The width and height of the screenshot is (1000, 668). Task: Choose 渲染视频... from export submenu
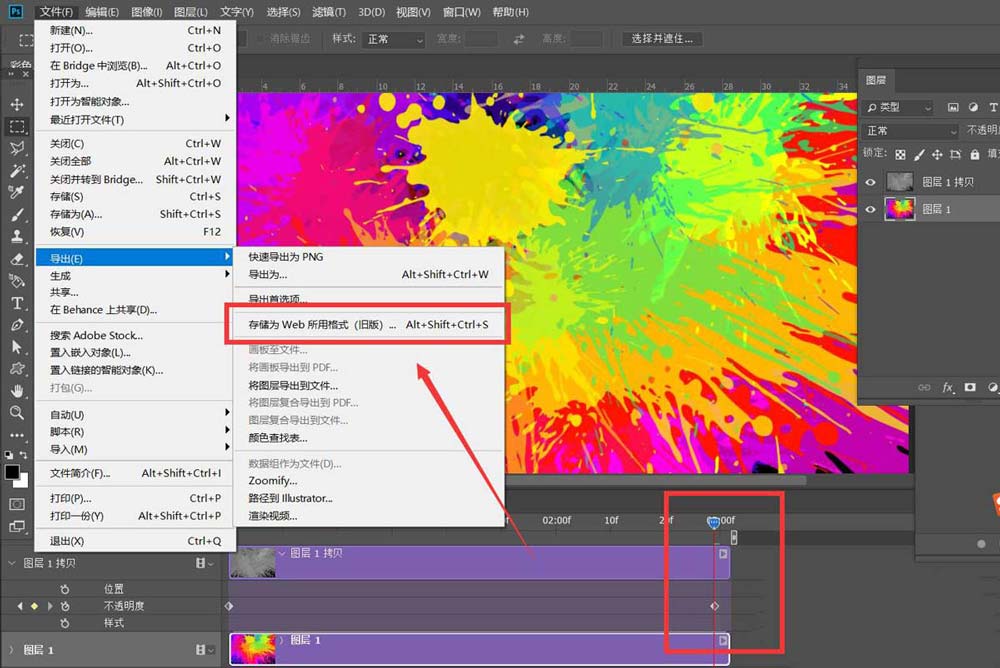368,516
